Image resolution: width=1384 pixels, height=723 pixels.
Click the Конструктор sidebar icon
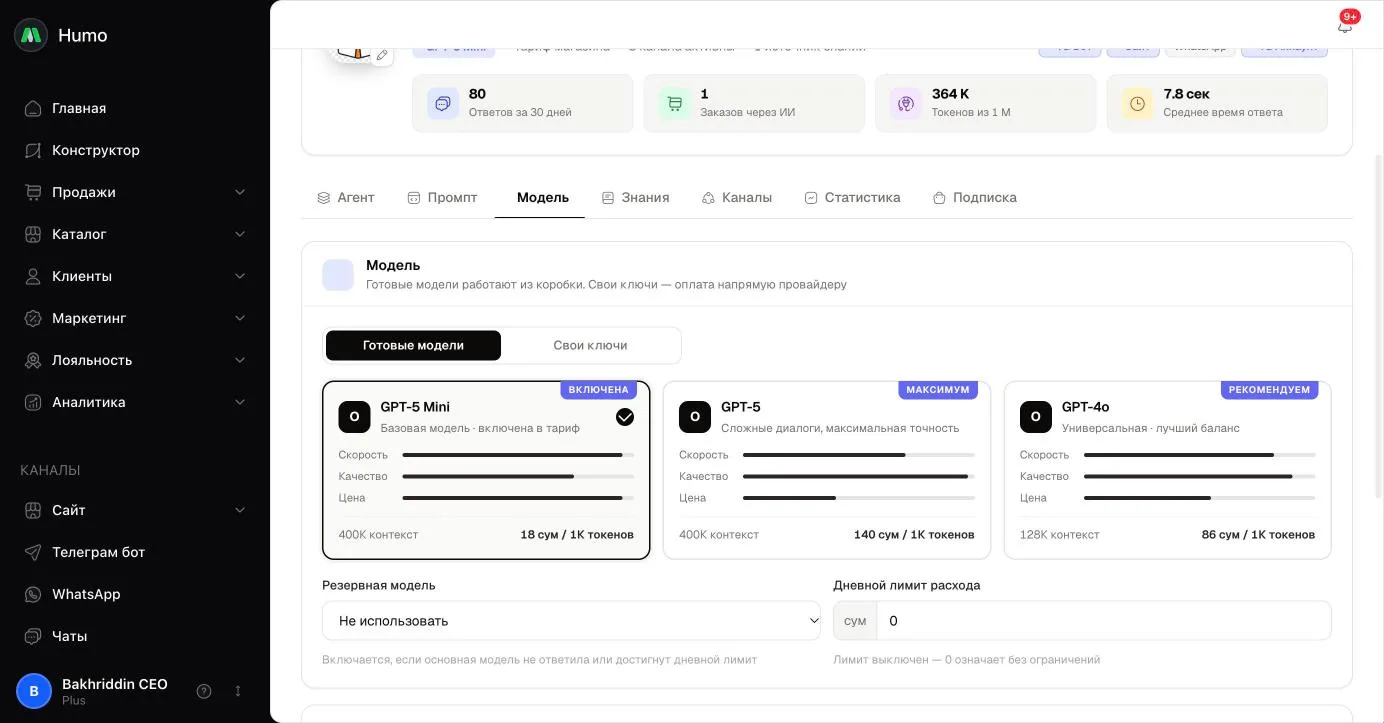pyautogui.click(x=33, y=150)
